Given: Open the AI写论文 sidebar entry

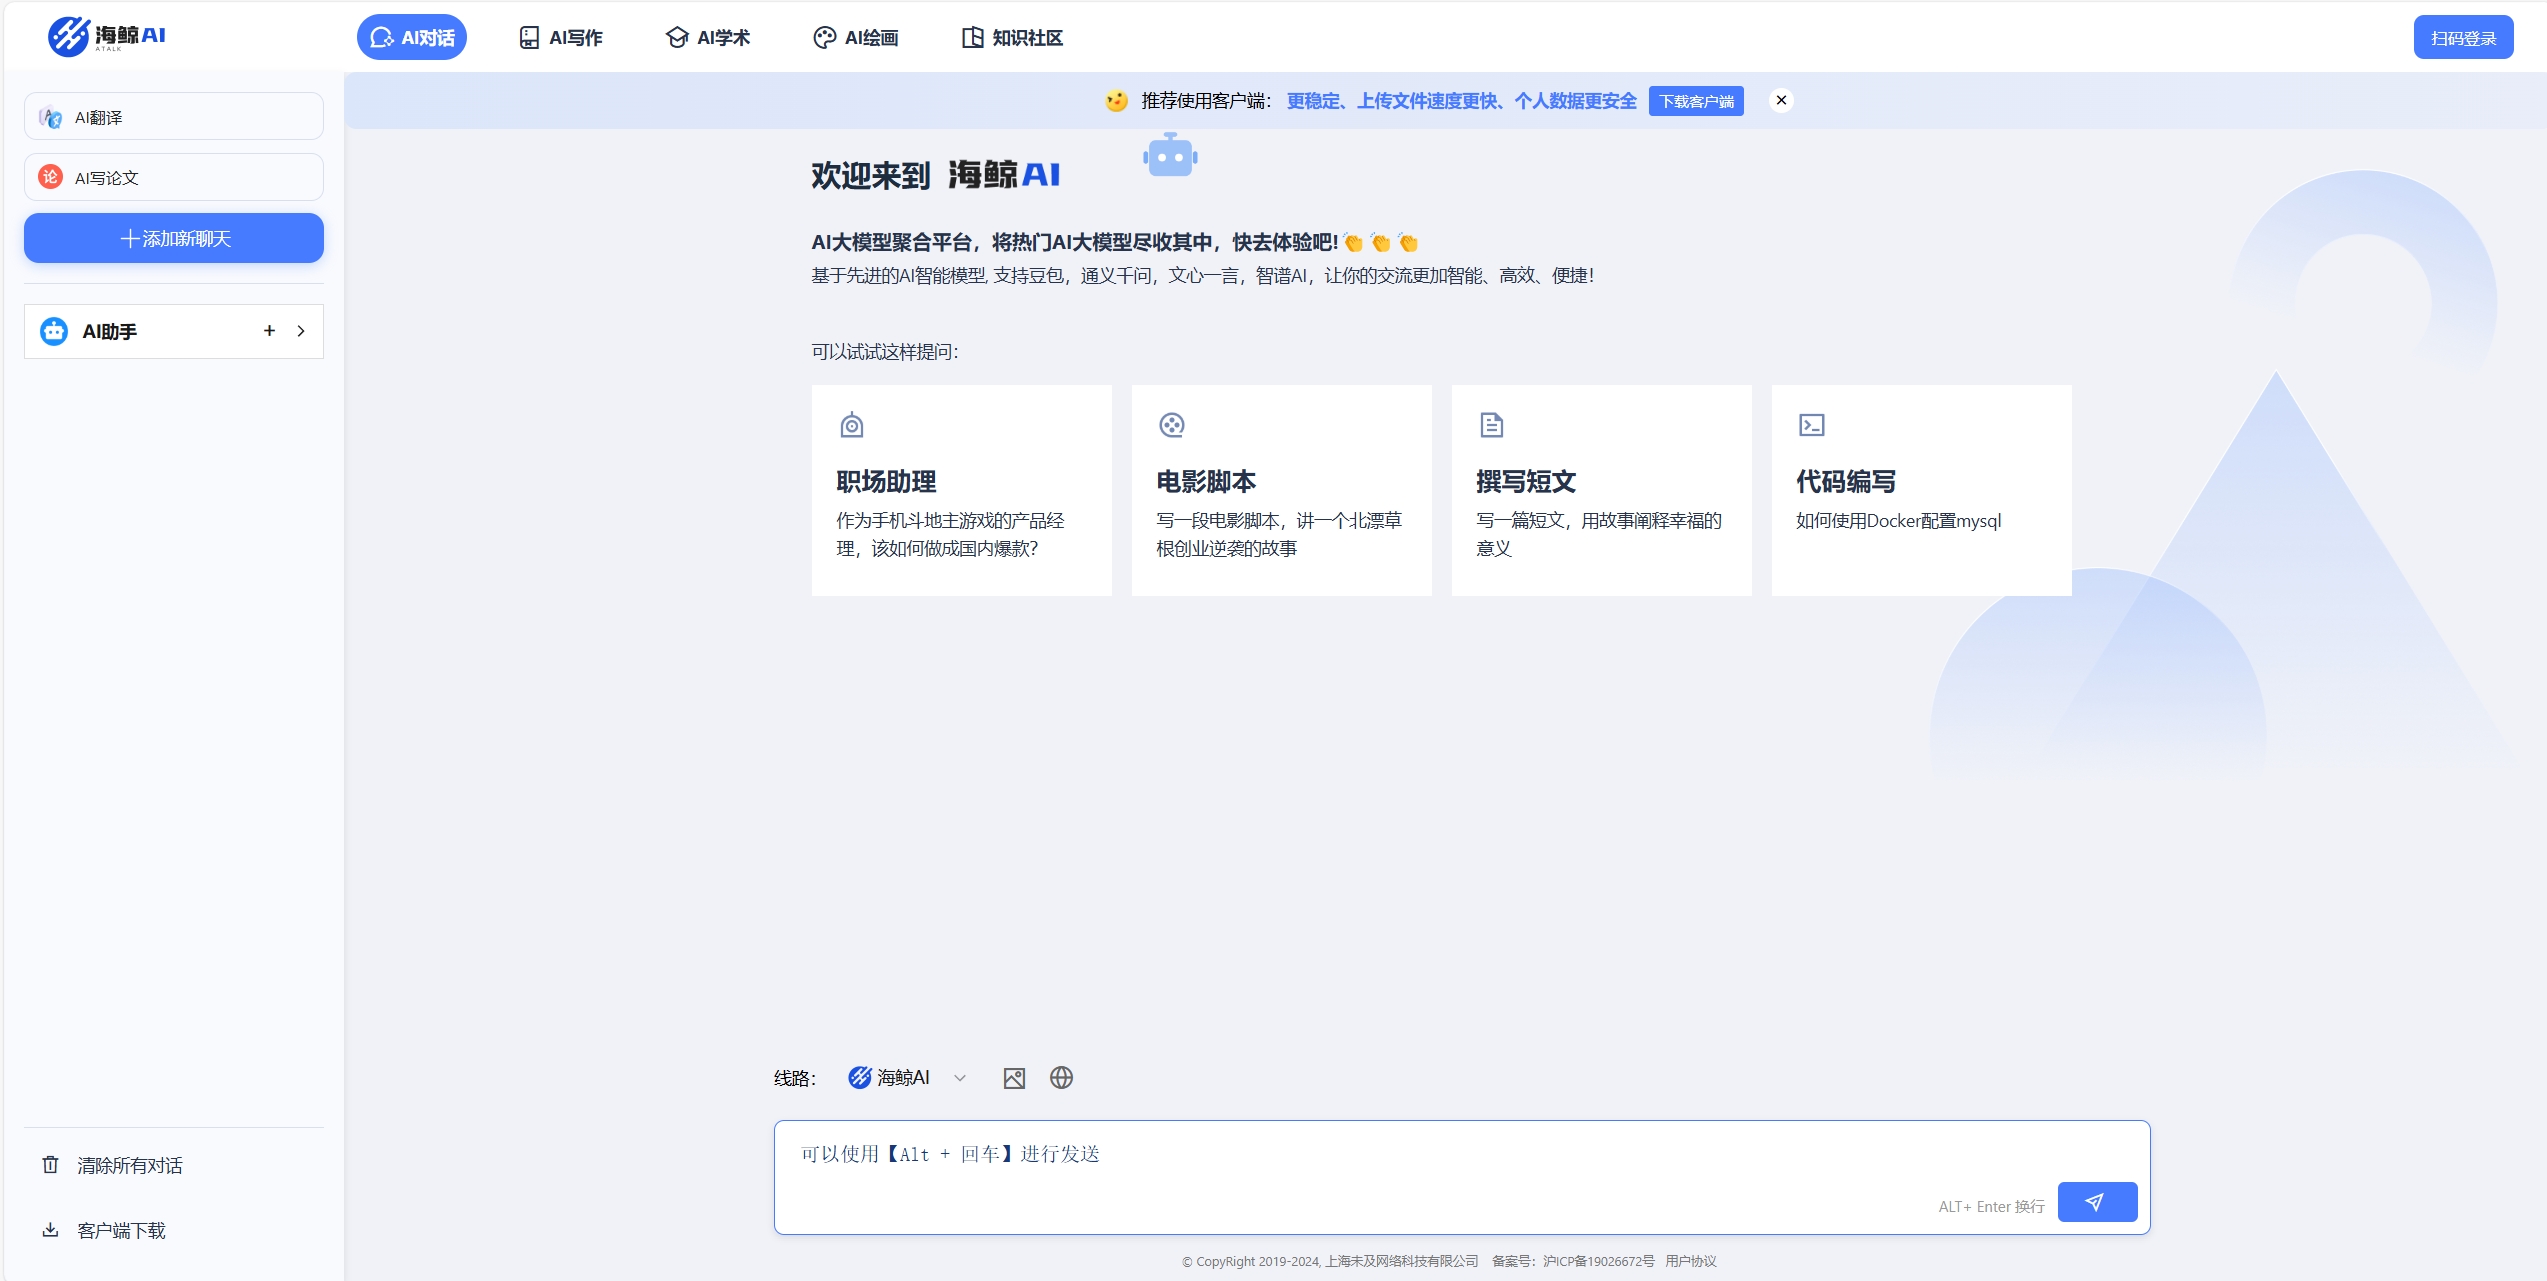Looking at the screenshot, I should (174, 177).
